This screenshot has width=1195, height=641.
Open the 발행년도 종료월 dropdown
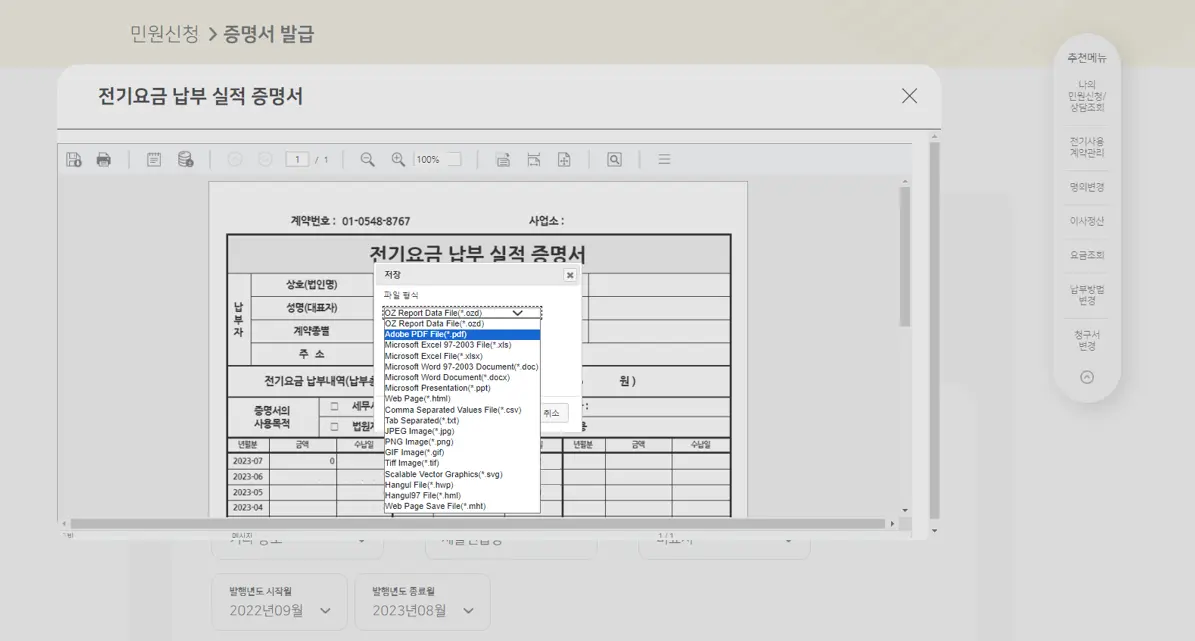[422, 602]
